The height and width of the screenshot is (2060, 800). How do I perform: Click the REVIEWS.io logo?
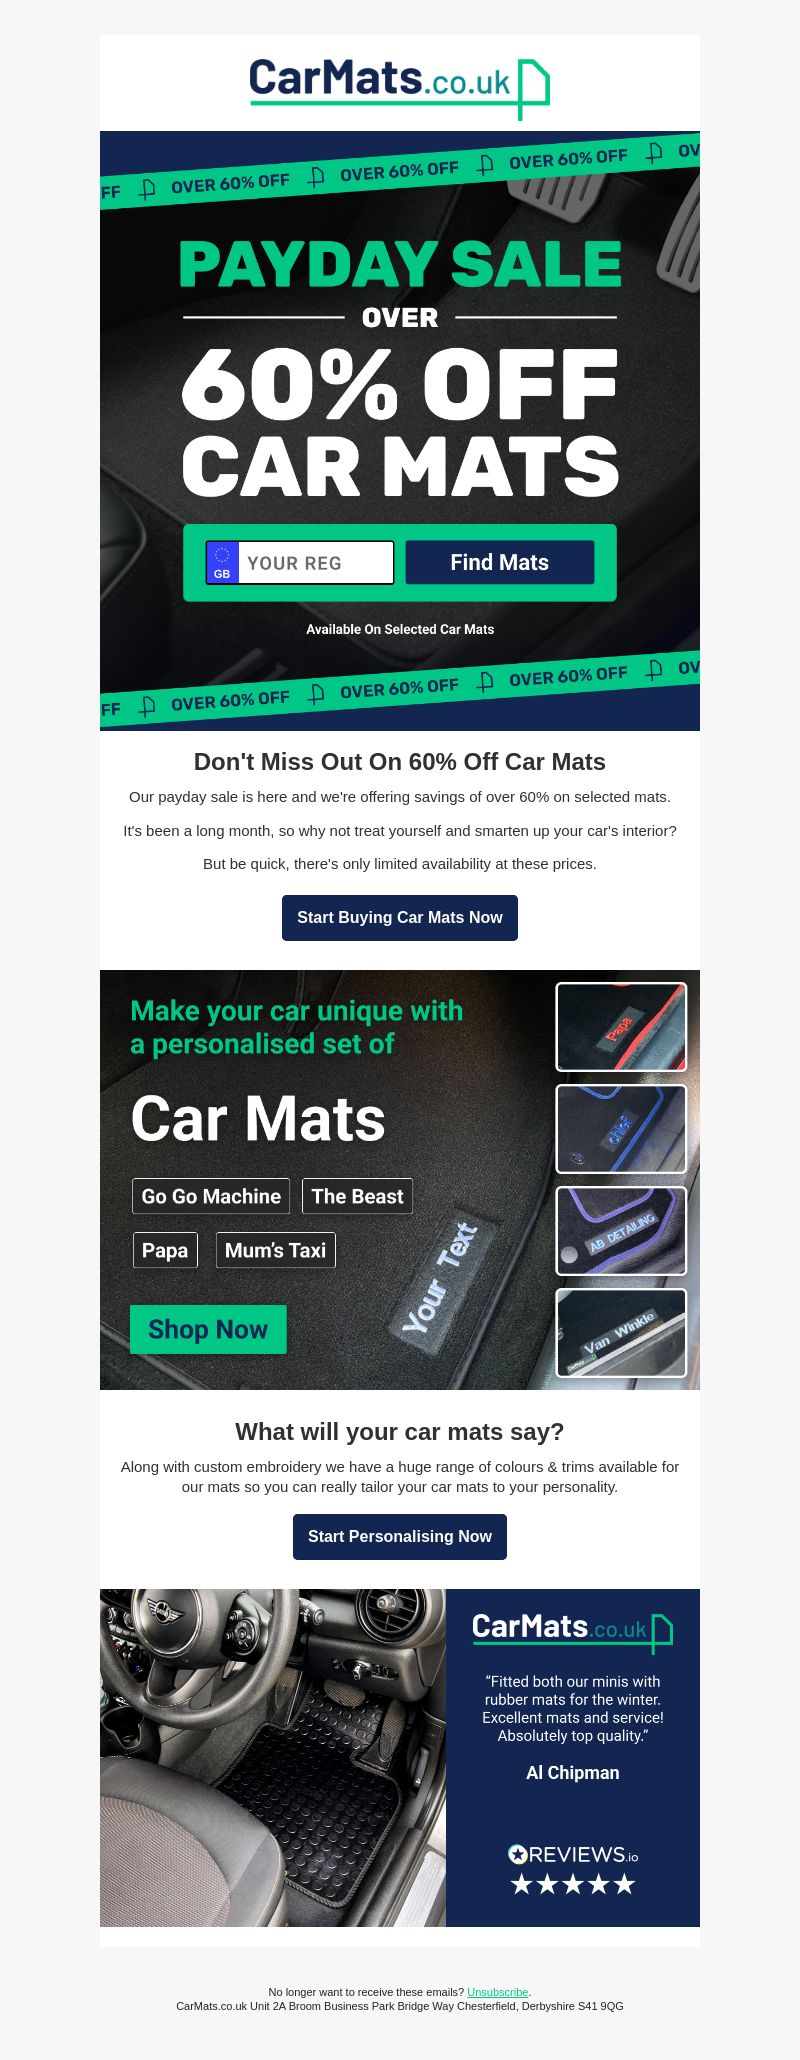[573, 1855]
